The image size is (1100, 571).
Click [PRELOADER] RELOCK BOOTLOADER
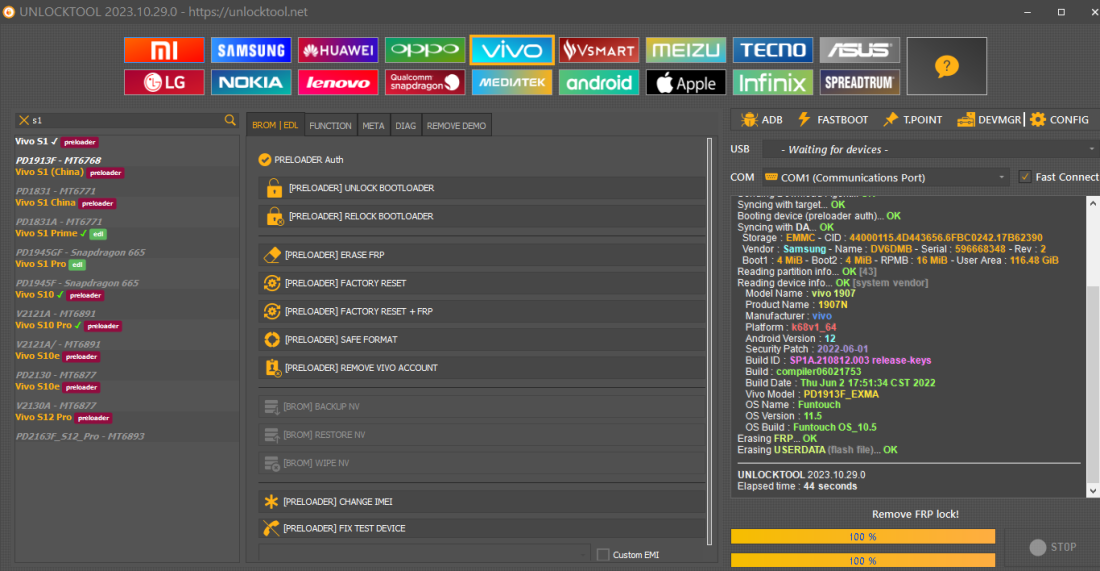tap(482, 216)
